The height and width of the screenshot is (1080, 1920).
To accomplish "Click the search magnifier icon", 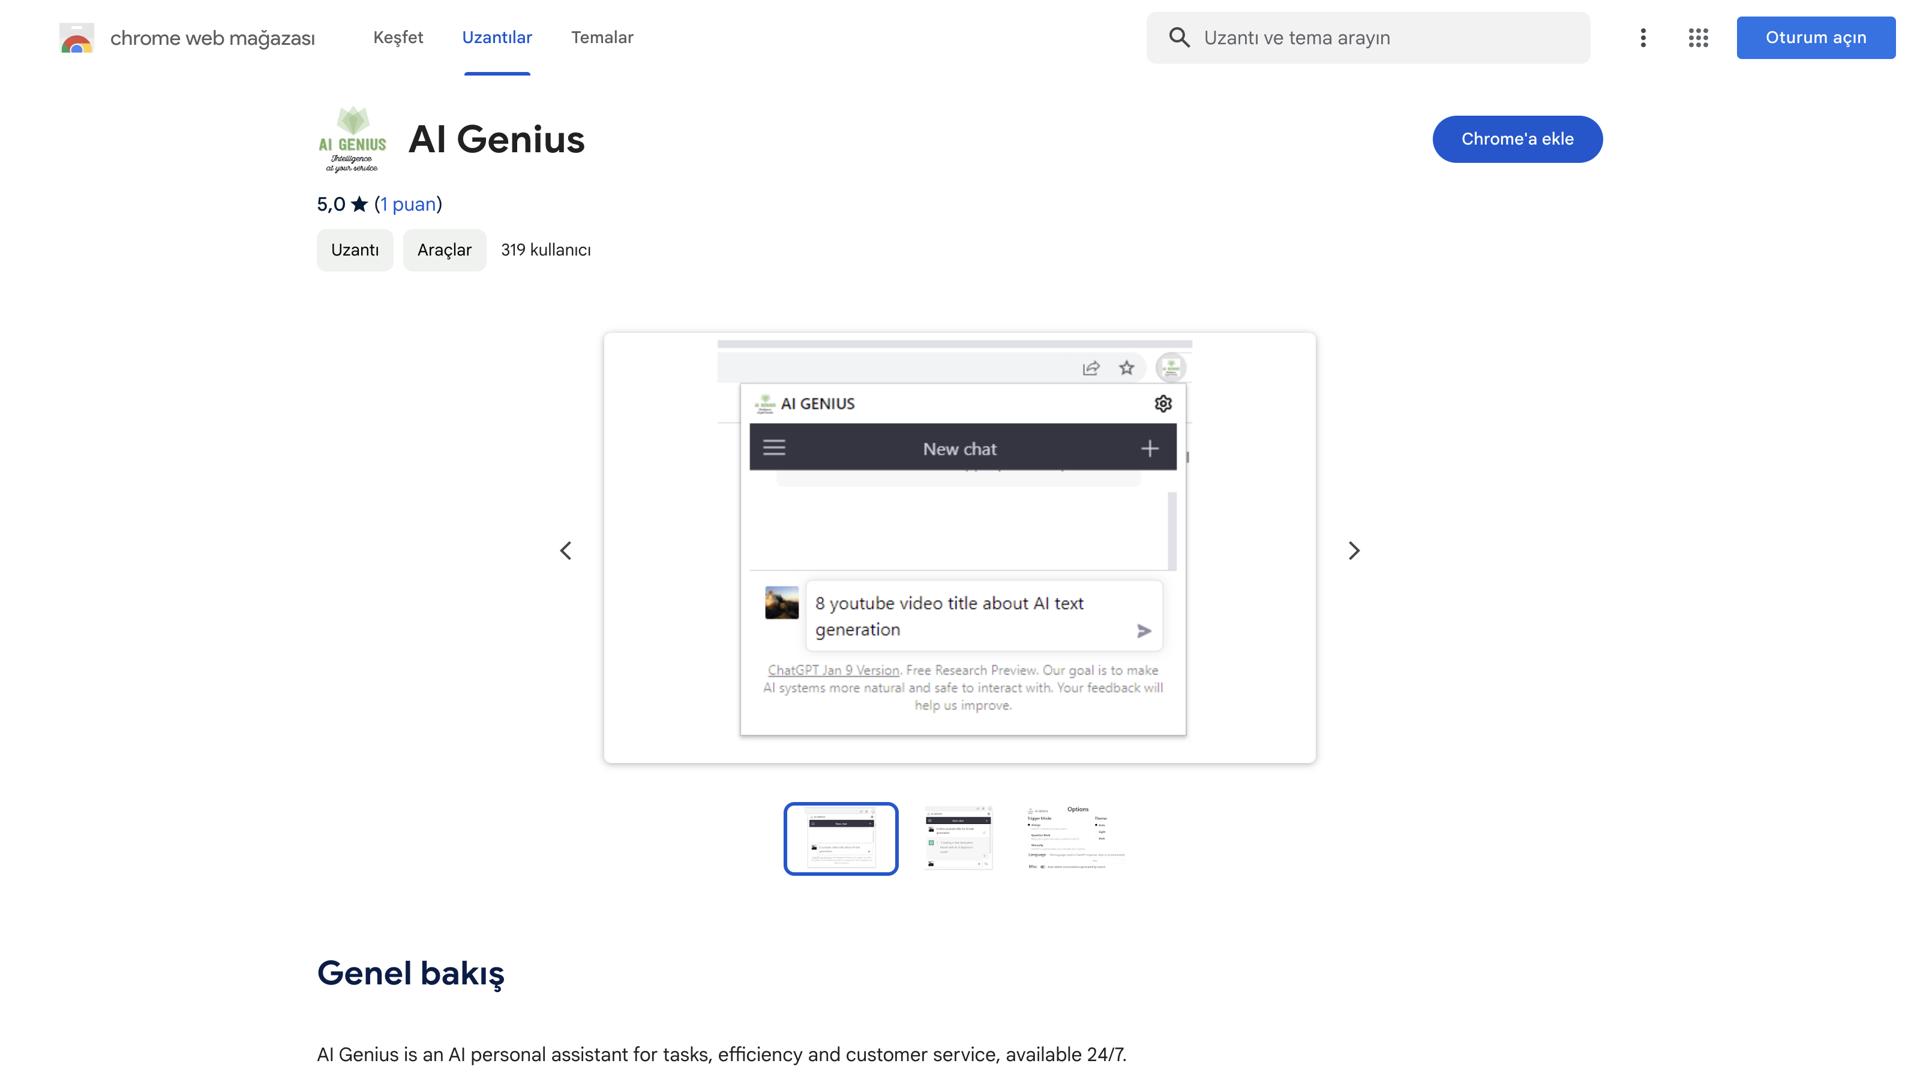I will (1180, 37).
